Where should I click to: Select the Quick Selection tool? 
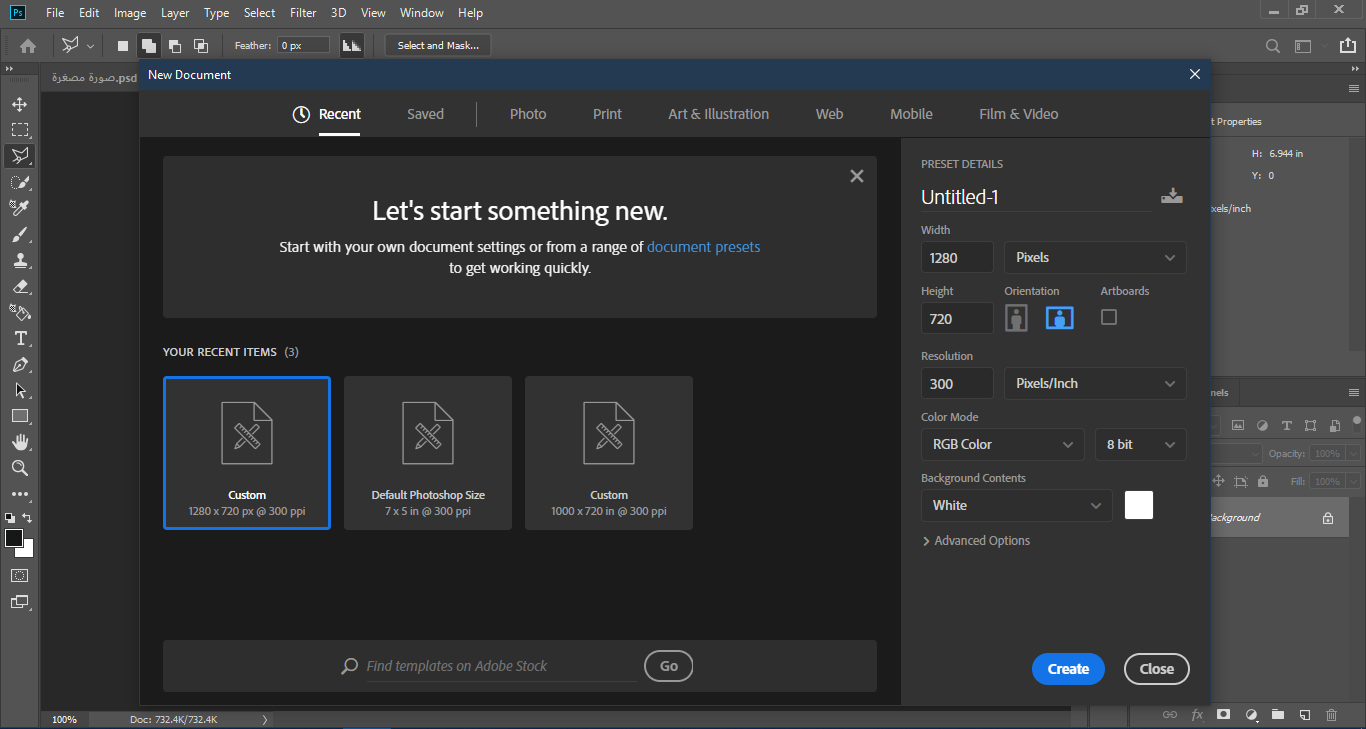(20, 182)
